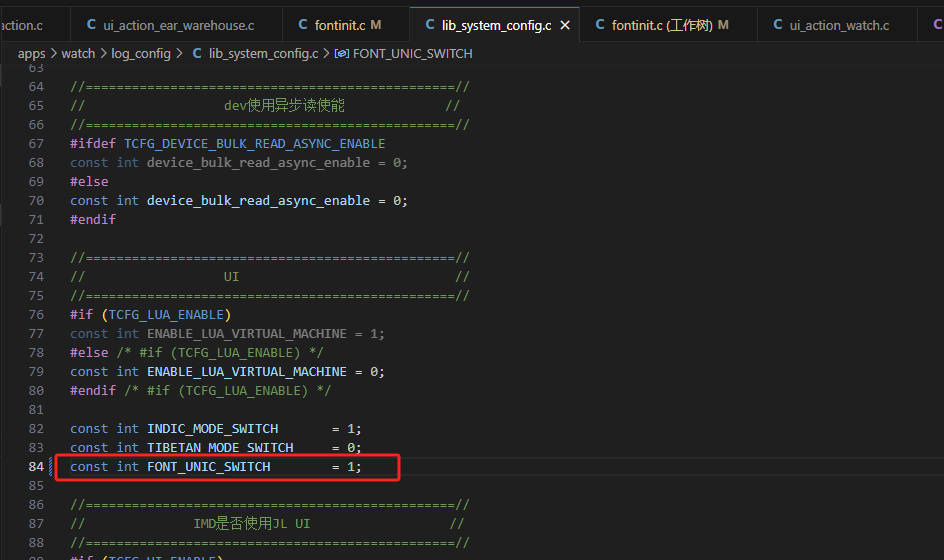Click the C icon in the breadcrumb path
Viewport: 944px width, 560px height.
click(197, 54)
